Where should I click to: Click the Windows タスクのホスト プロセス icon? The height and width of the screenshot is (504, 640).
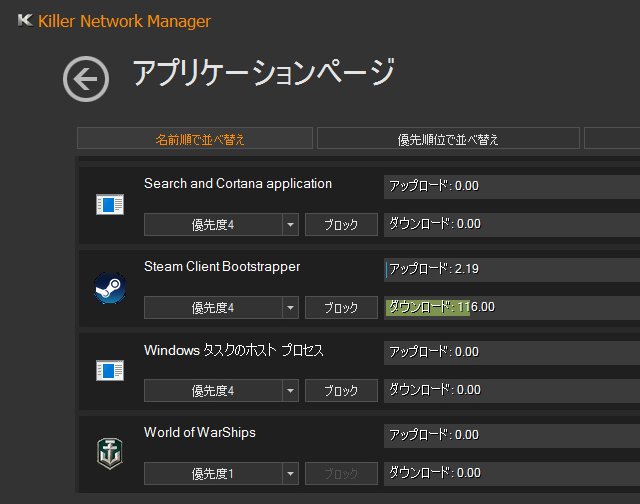pos(108,371)
